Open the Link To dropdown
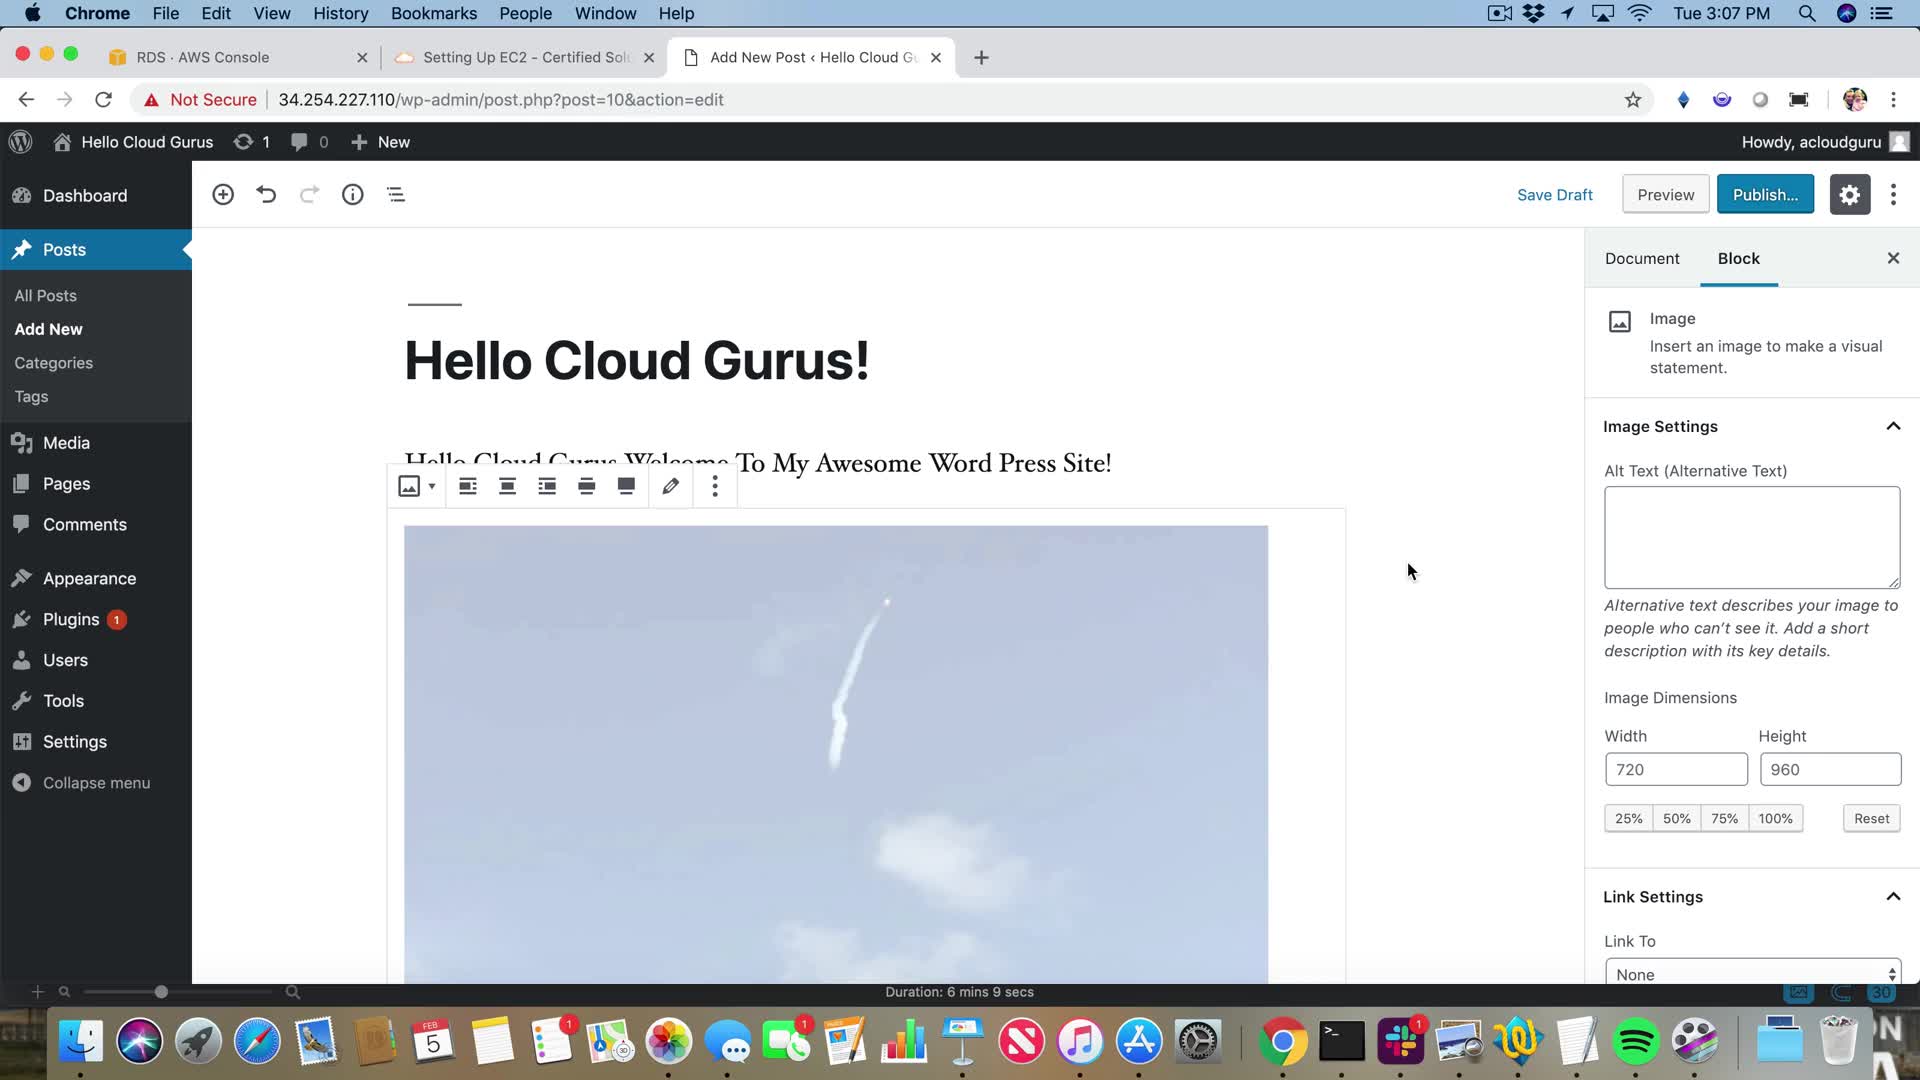 pos(1752,974)
